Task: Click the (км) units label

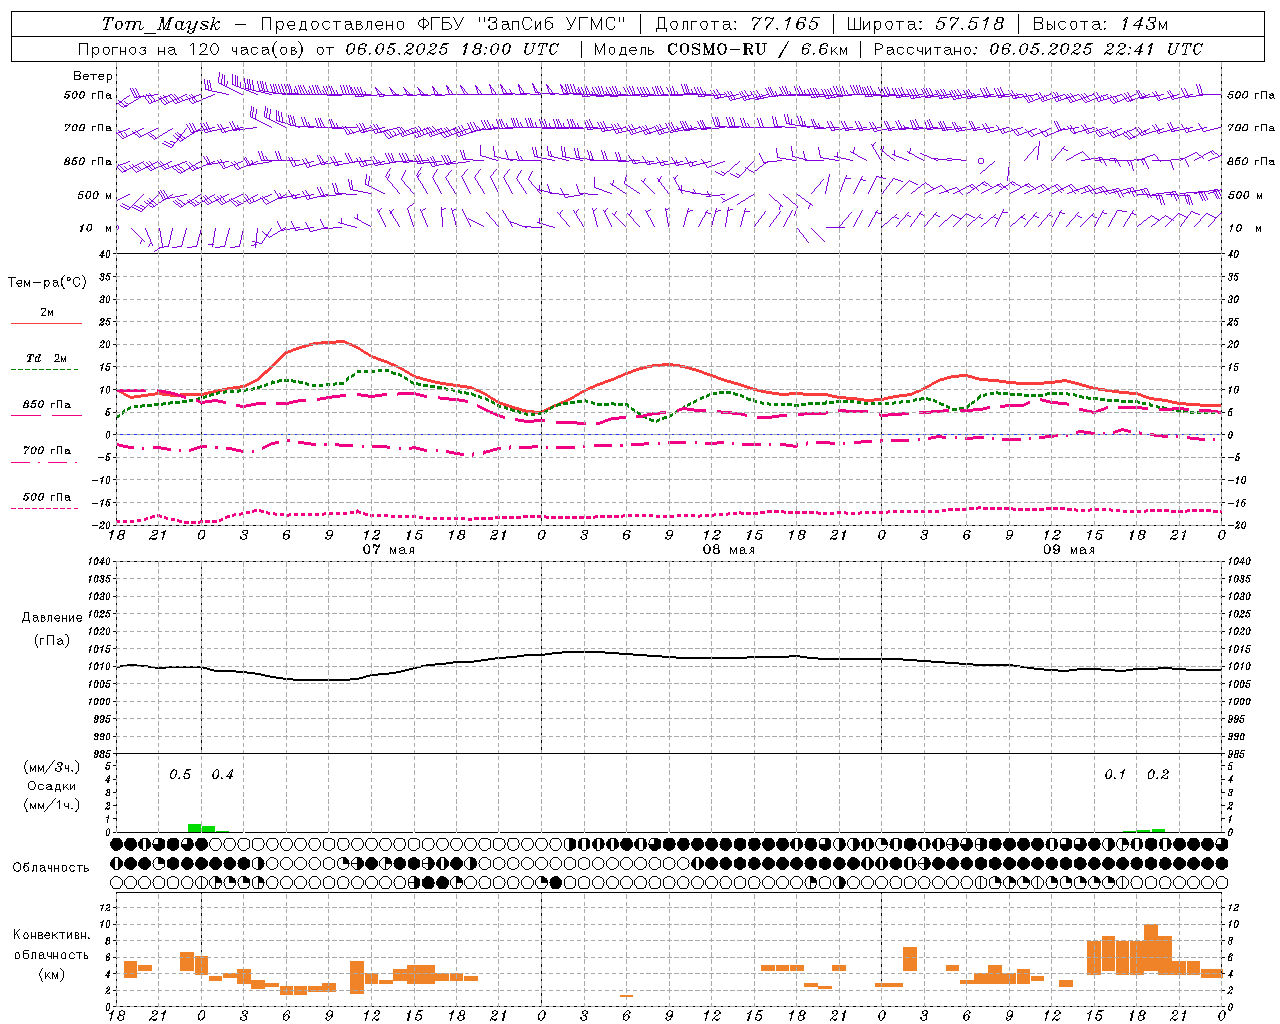Action: (x=52, y=974)
